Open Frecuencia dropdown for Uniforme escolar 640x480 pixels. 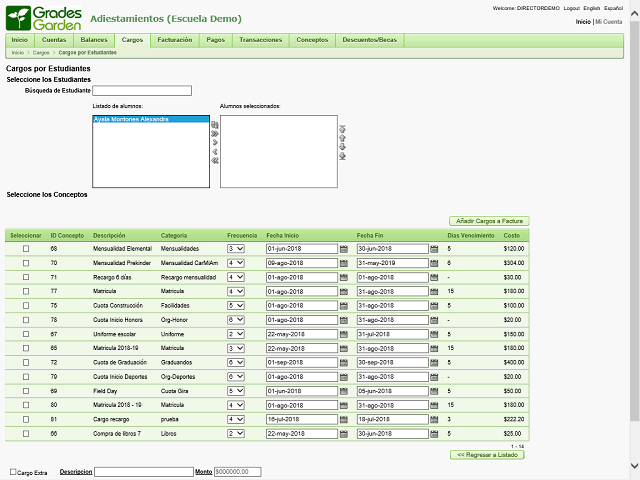(x=236, y=334)
